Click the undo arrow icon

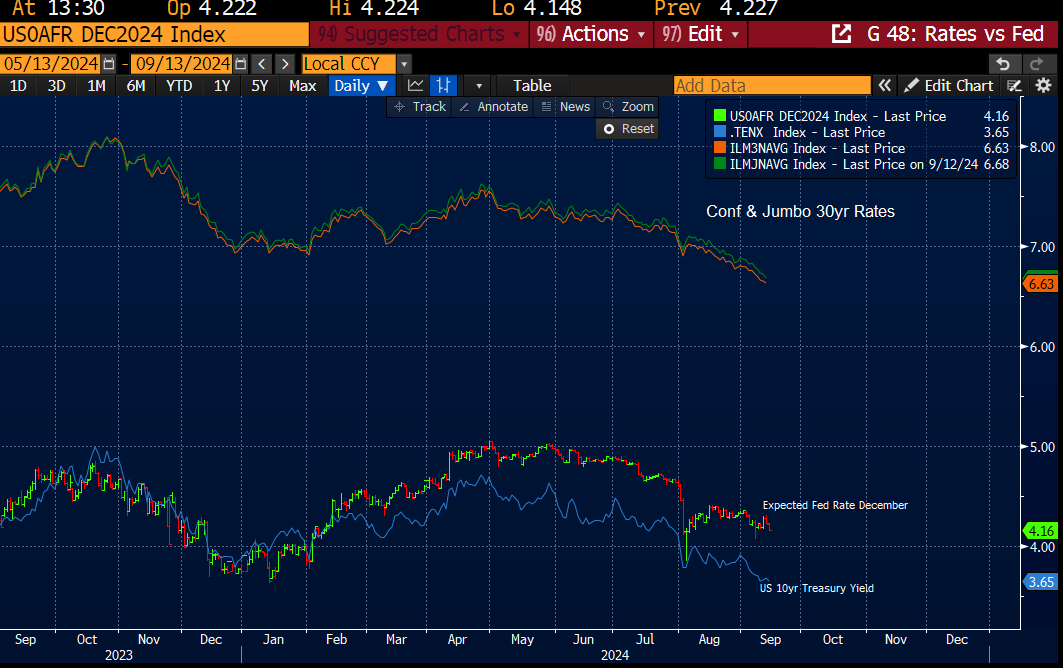tap(1005, 63)
